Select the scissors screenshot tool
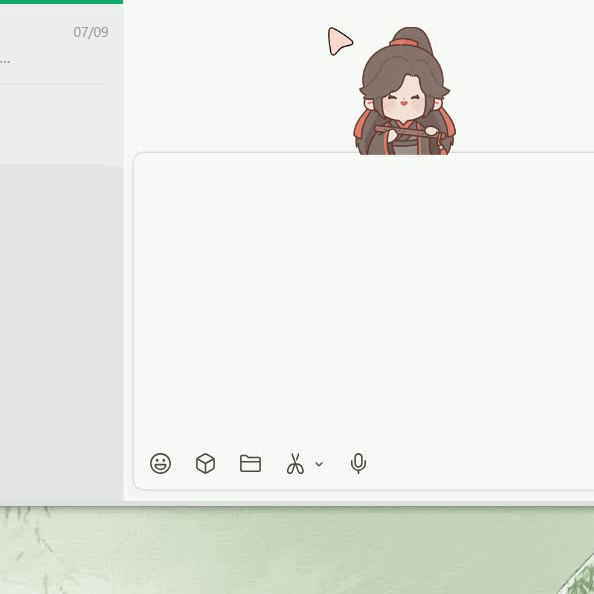594x594 pixels. pos(295,463)
